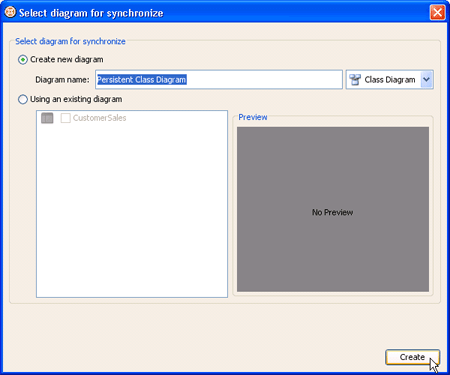The width and height of the screenshot is (450, 375).
Task: Open the Class Diagram type dropdown arrow
Action: click(427, 80)
